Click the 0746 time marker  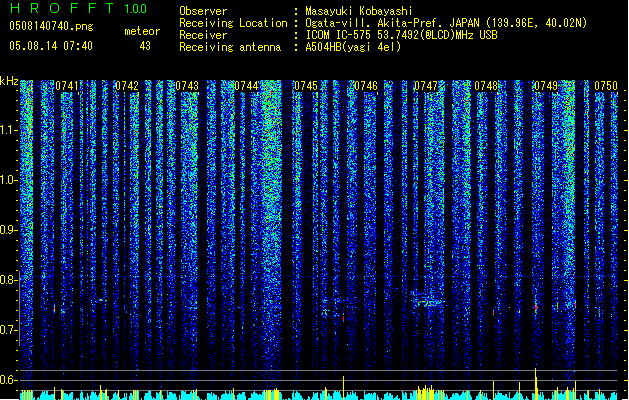click(x=366, y=86)
